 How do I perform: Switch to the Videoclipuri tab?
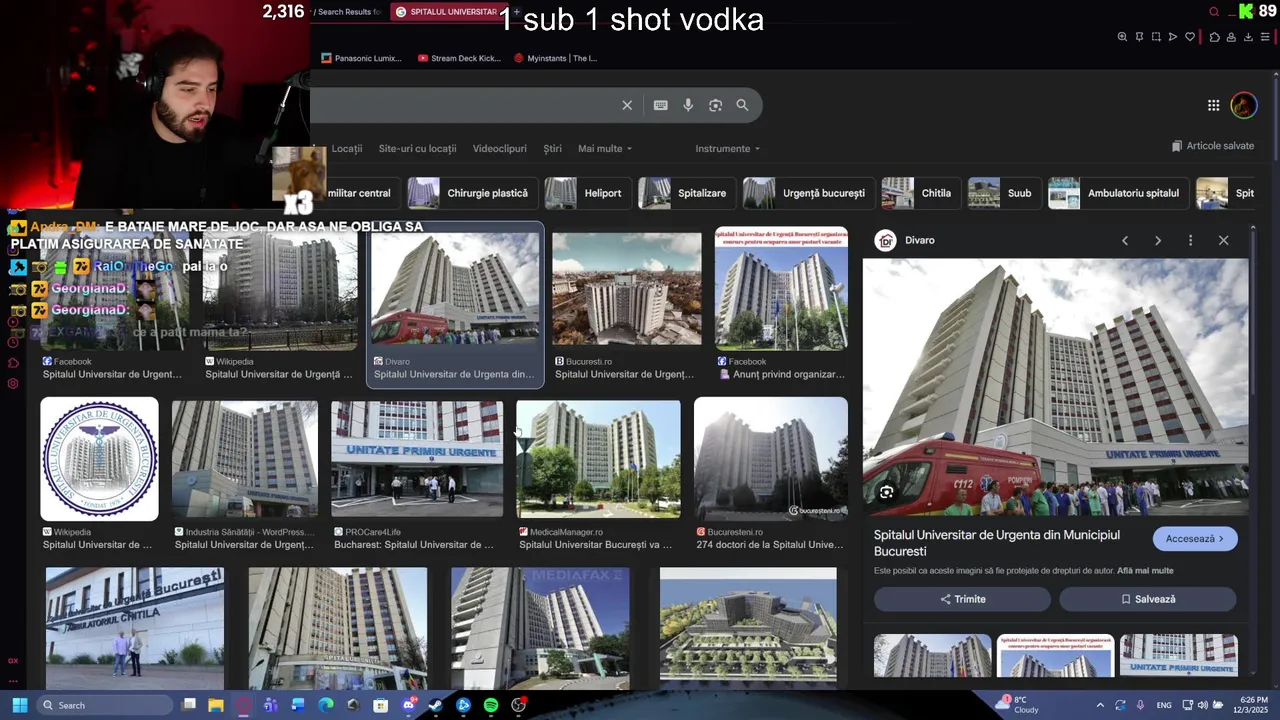[x=499, y=148]
